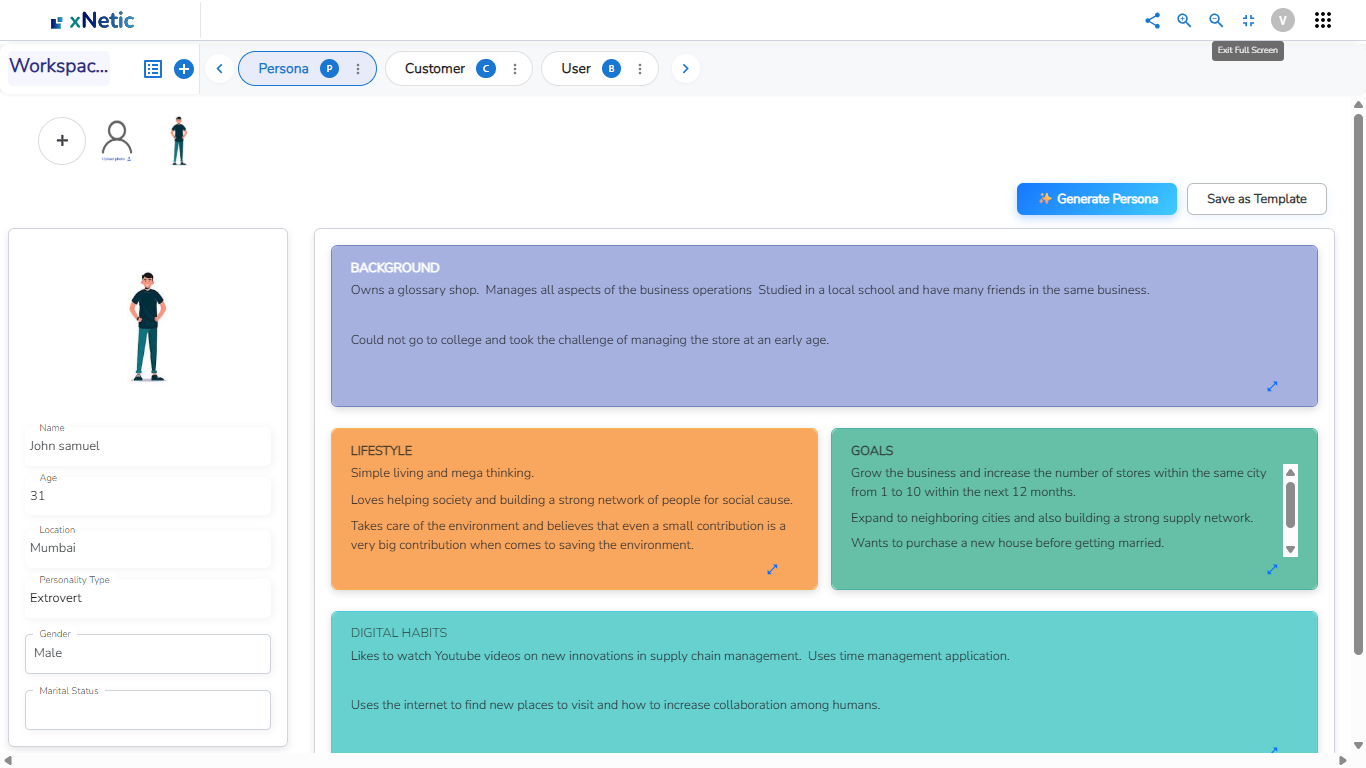Expand the Goals card

pyautogui.click(x=1272, y=569)
